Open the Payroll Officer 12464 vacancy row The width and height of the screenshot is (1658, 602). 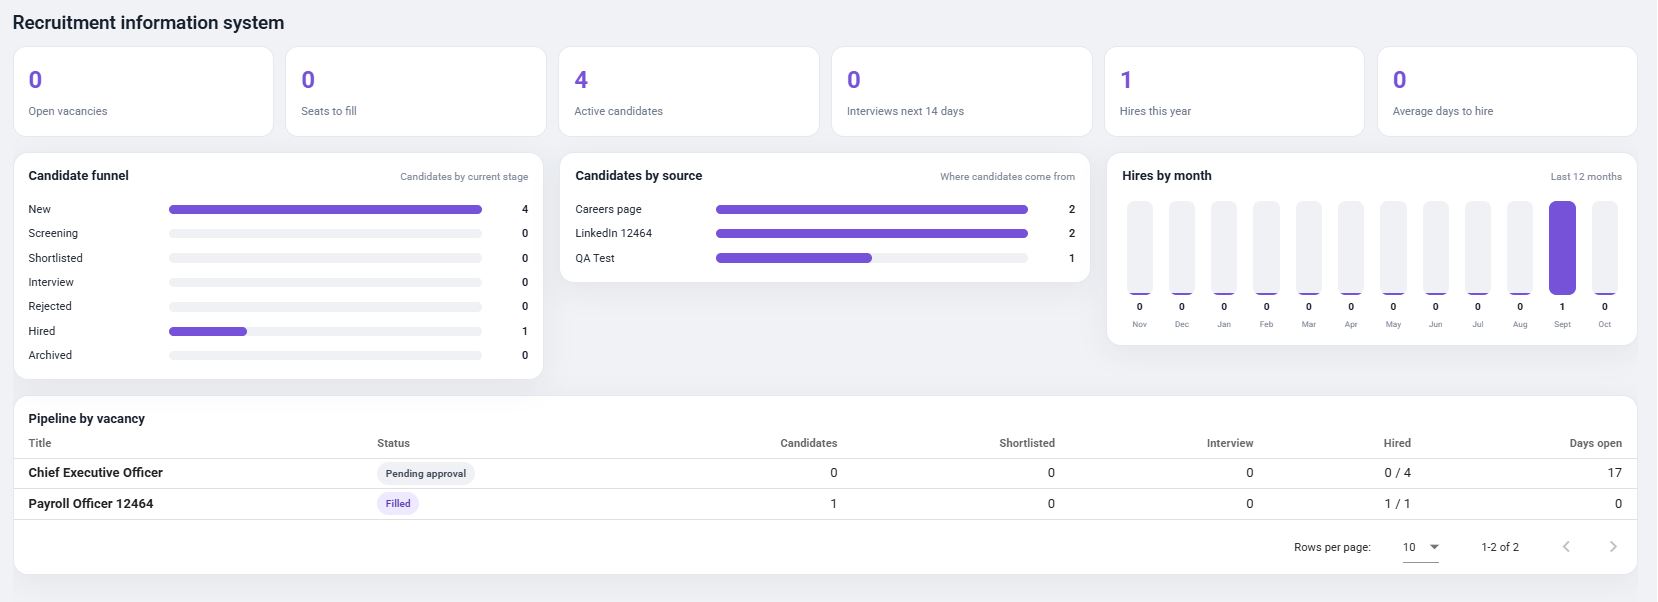coord(825,504)
